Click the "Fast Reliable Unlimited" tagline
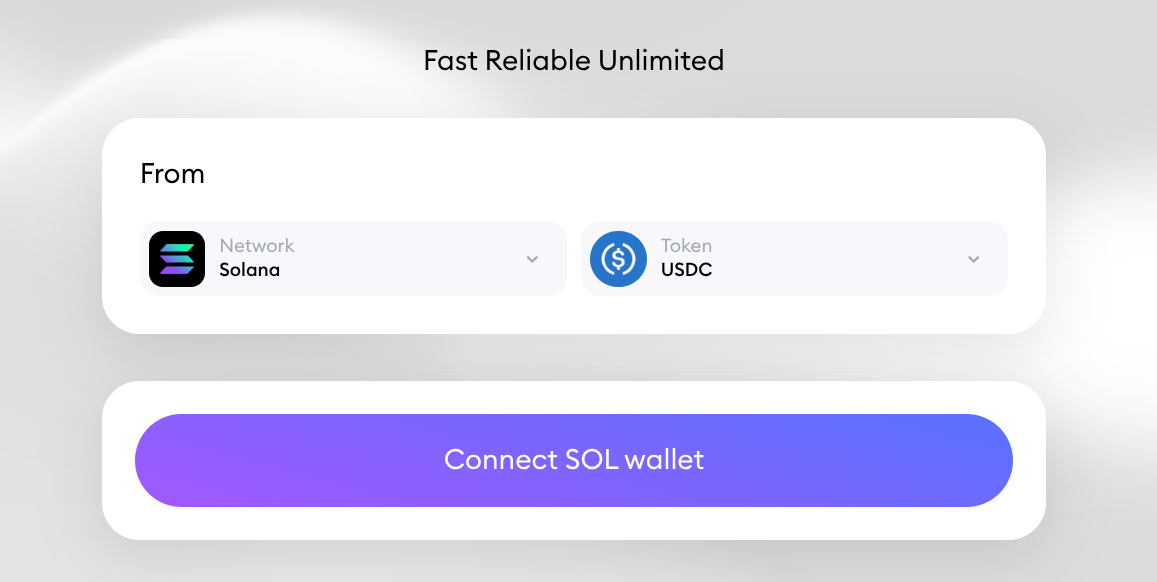The height and width of the screenshot is (582, 1157). 573,61
